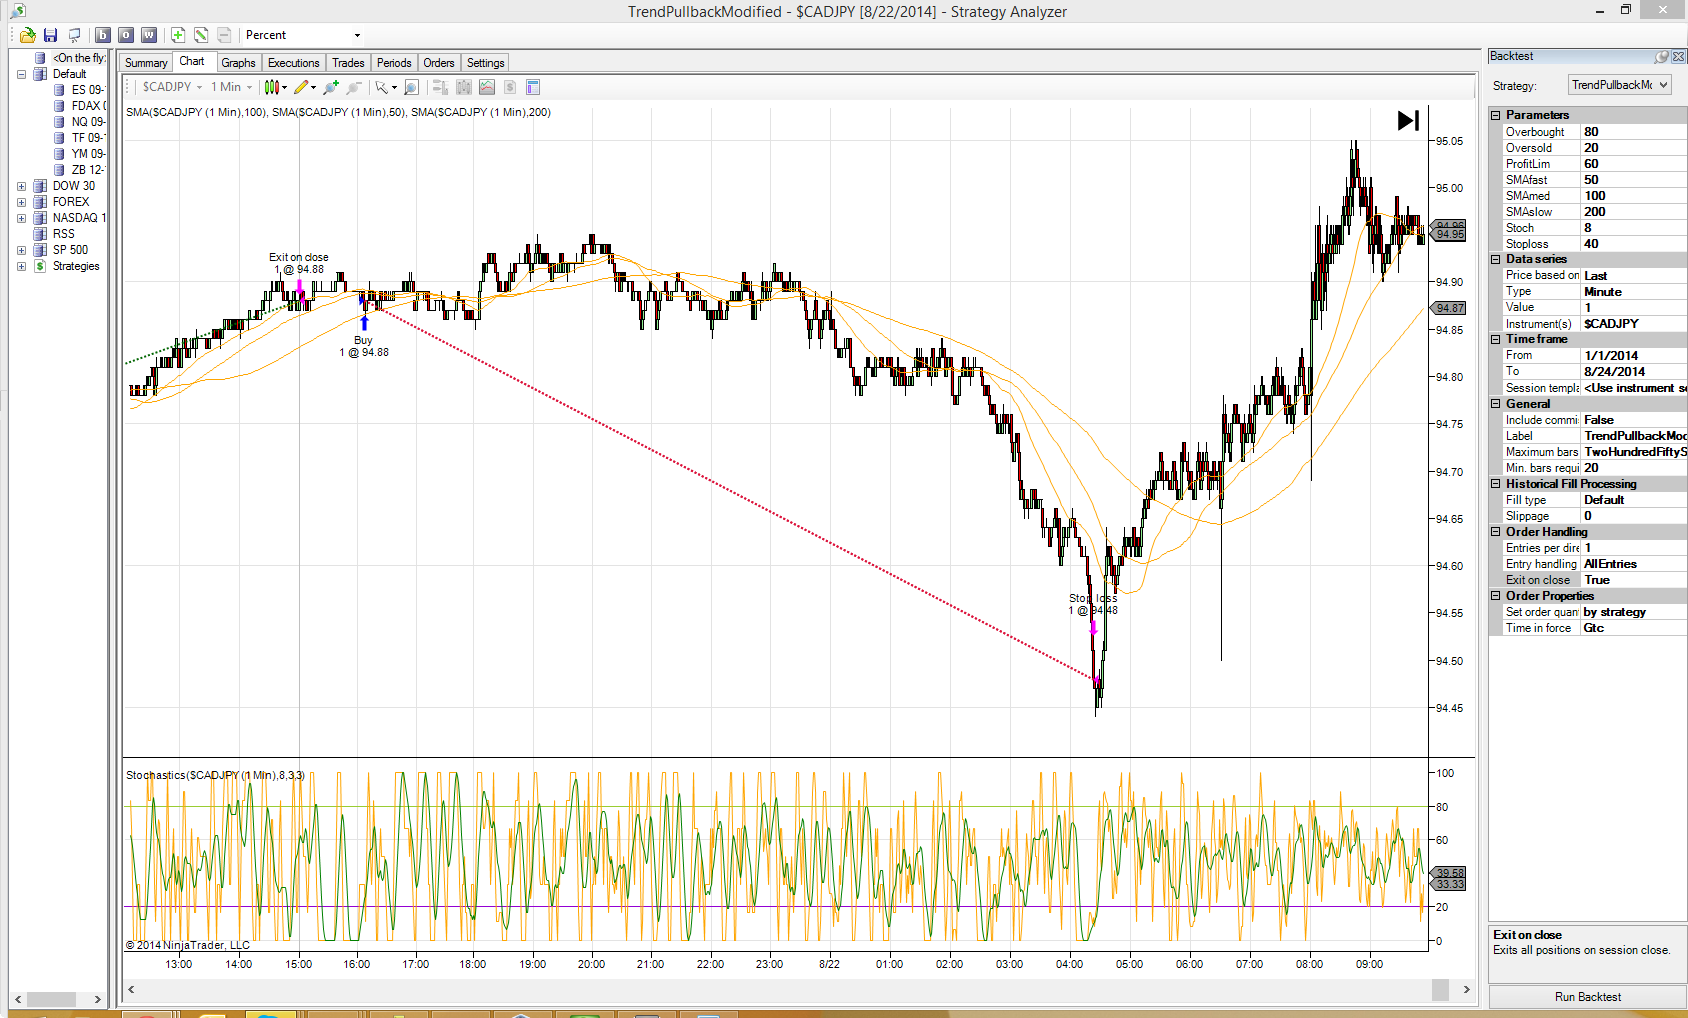Collapse the Order Properties section

click(x=1496, y=596)
